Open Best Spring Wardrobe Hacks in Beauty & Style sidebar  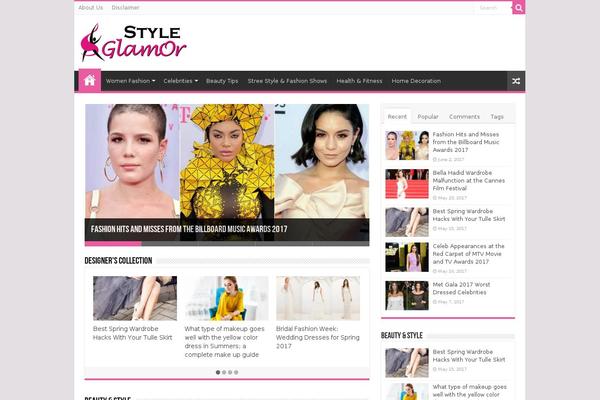(469, 356)
